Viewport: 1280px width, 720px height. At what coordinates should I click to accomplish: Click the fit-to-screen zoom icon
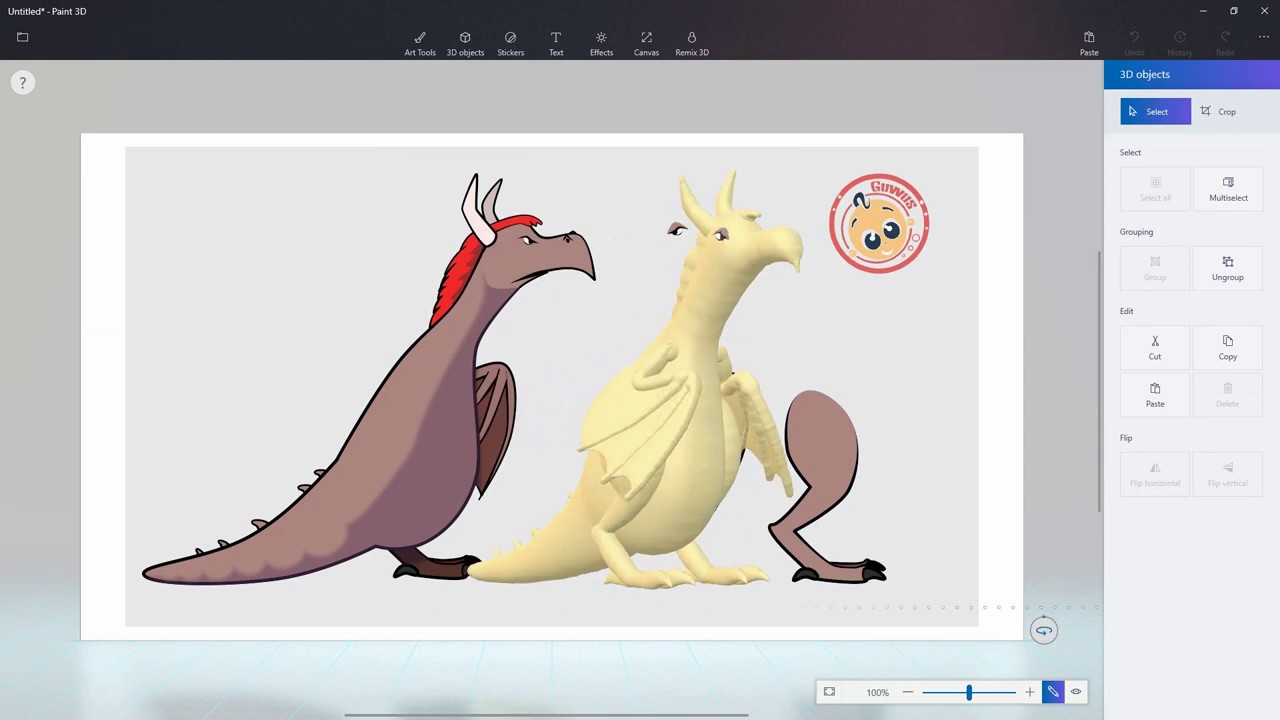tap(829, 692)
